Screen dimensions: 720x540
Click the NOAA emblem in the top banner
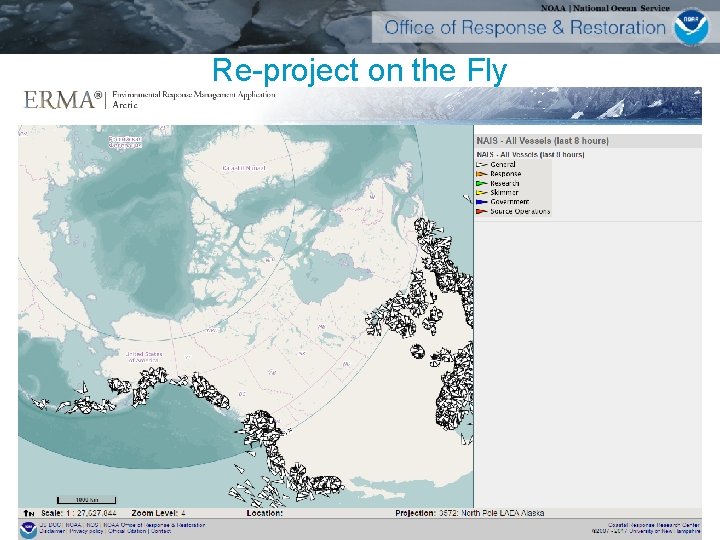click(691, 27)
